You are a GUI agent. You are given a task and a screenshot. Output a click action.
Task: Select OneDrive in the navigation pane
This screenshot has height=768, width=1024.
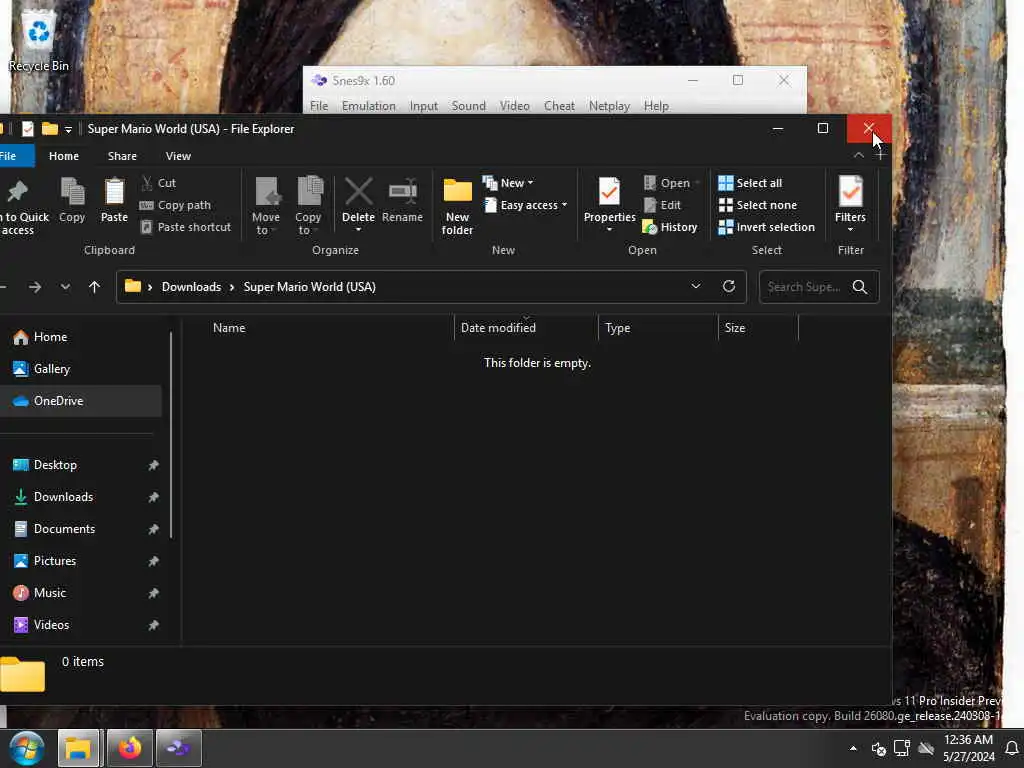click(x=81, y=401)
